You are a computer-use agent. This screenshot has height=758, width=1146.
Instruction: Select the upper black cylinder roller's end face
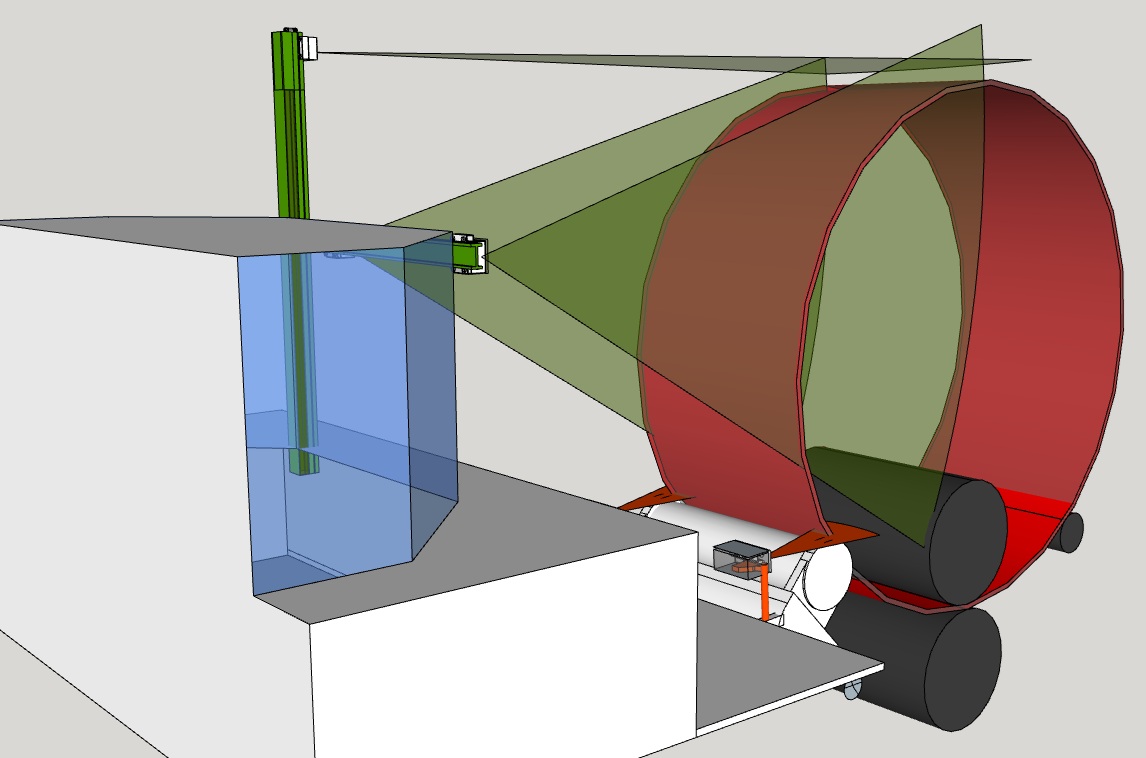(x=967, y=542)
